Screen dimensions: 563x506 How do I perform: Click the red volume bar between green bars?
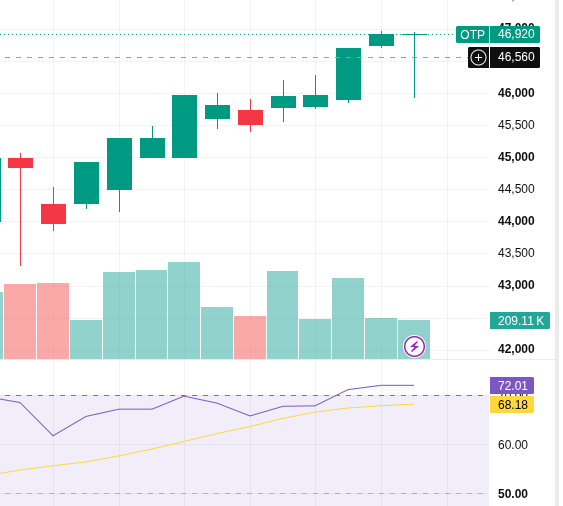pyautogui.click(x=250, y=337)
